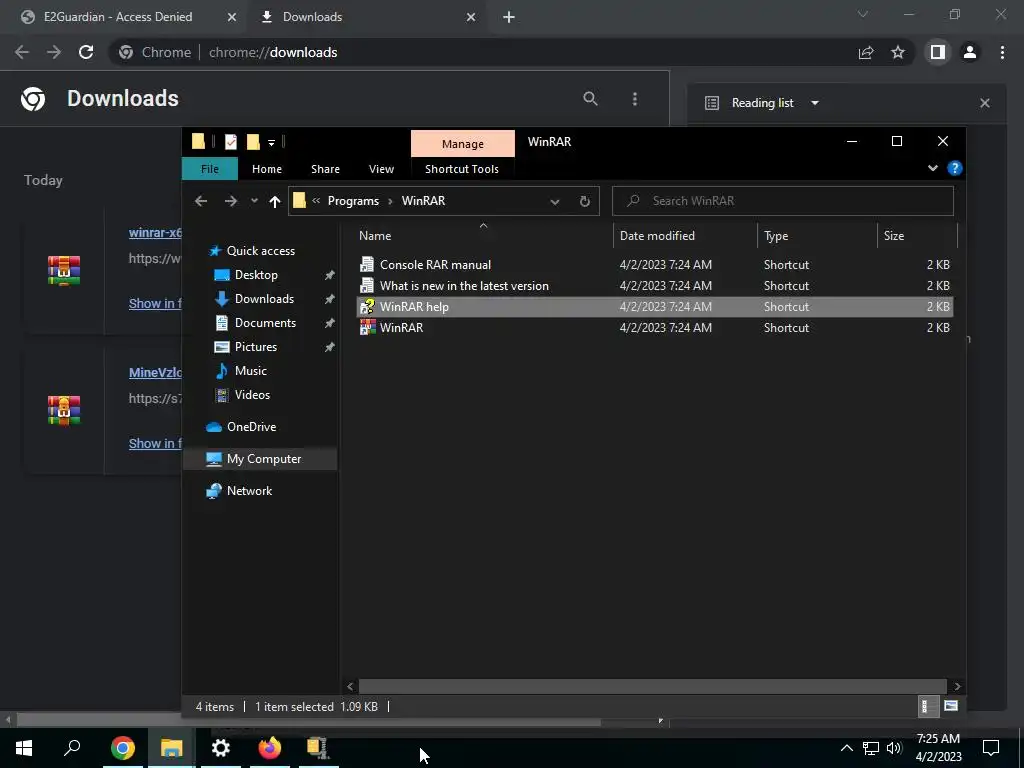
Task: Click the WinRAR application shortcut icon
Action: click(x=368, y=327)
